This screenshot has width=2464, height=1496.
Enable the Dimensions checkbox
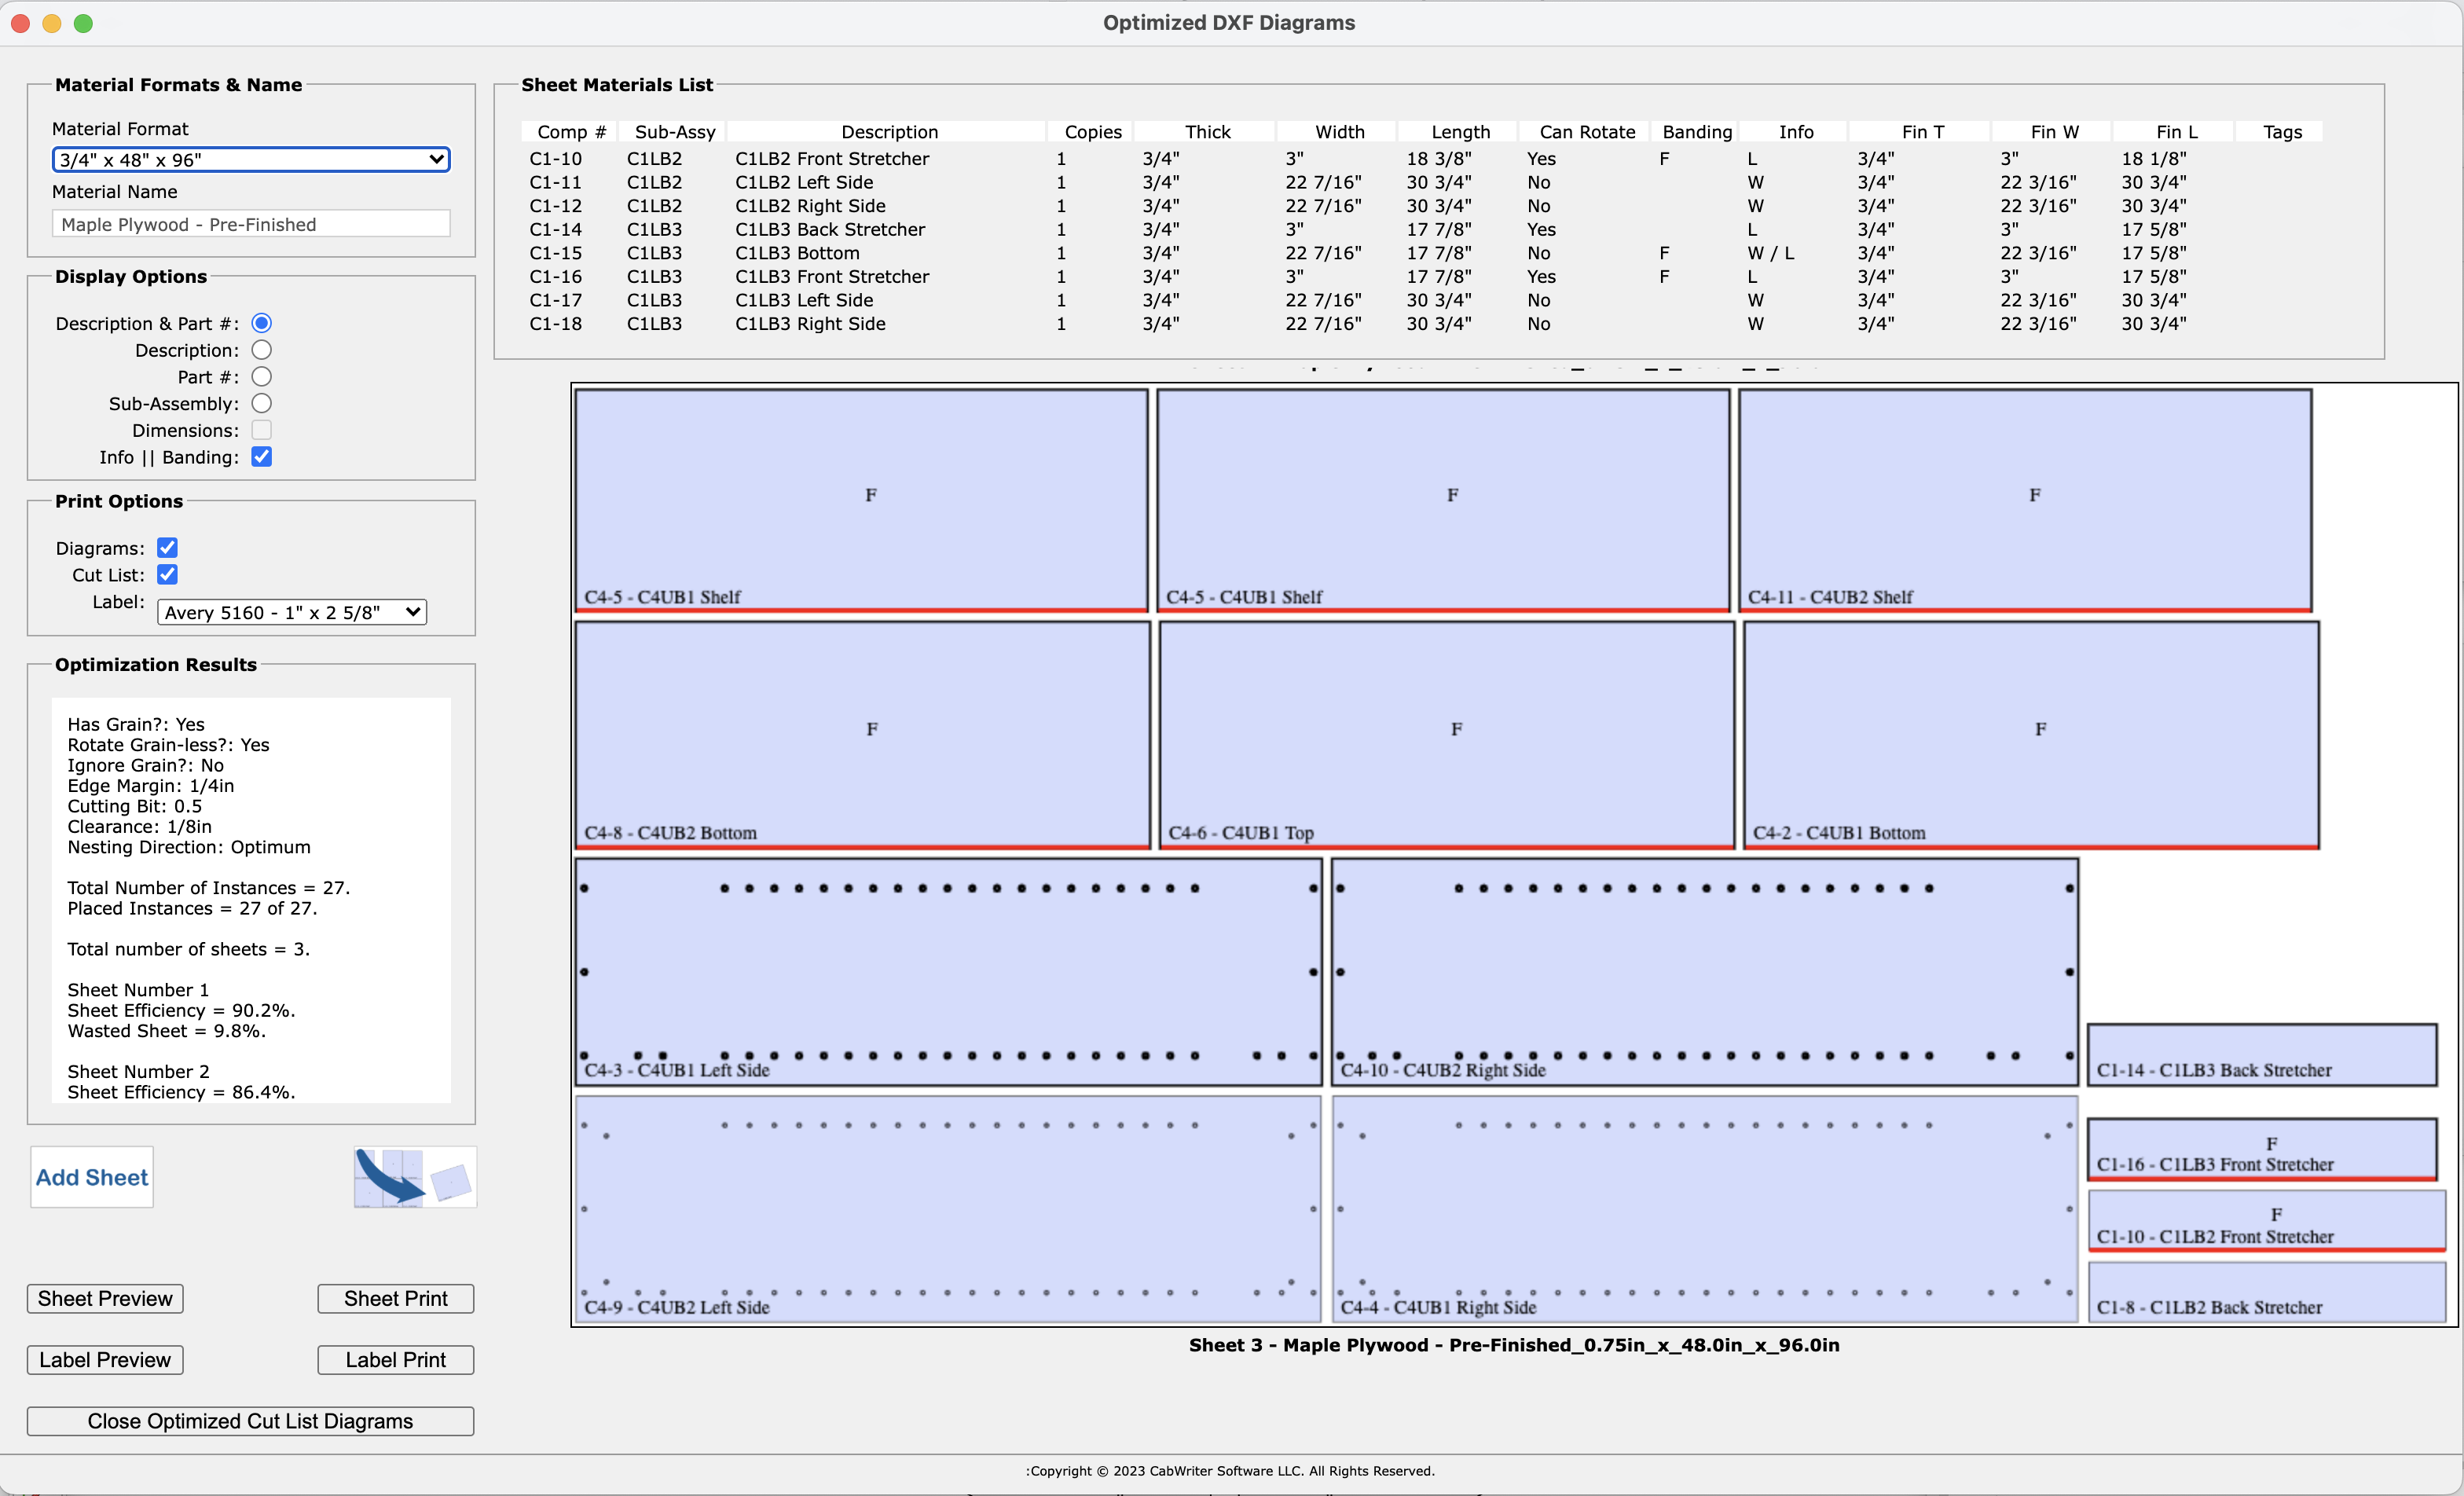pos(261,430)
